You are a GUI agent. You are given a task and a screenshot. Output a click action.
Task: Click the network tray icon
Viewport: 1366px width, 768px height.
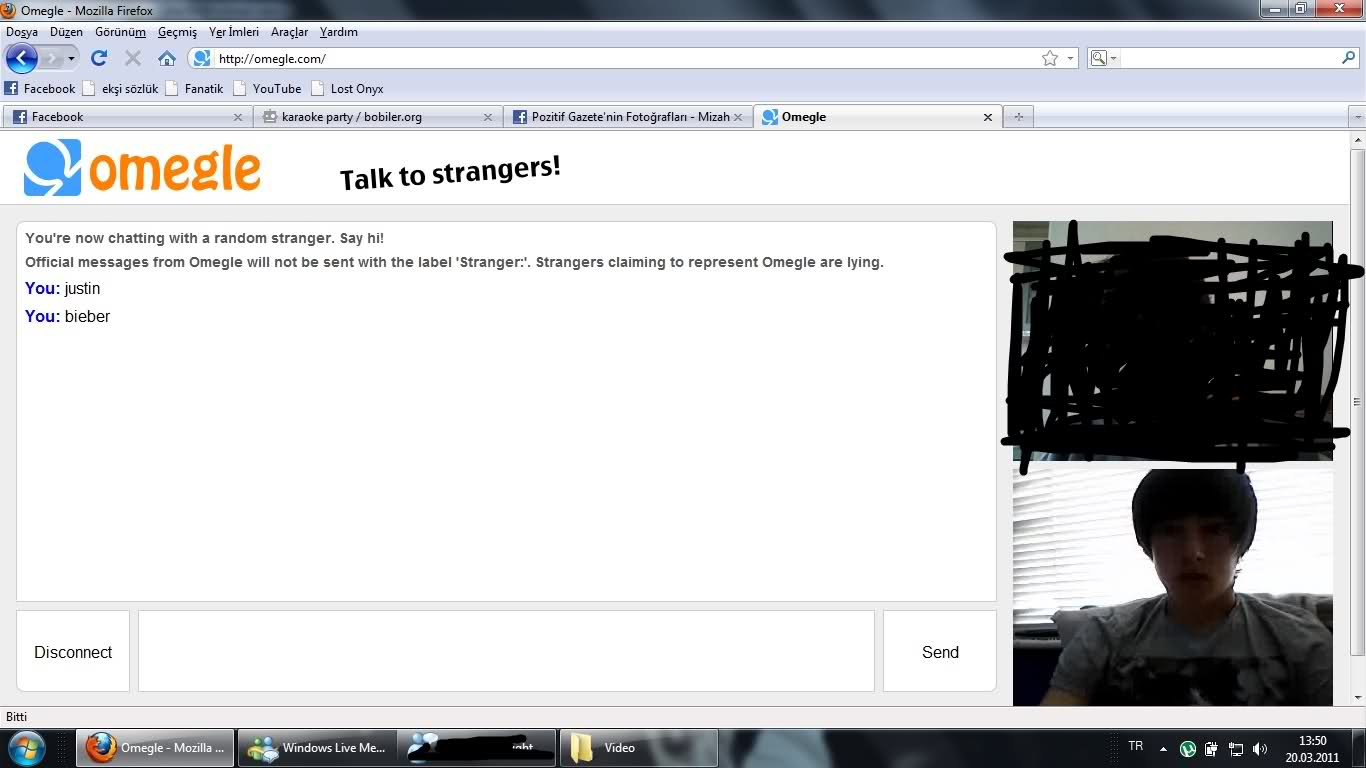[x=1236, y=748]
